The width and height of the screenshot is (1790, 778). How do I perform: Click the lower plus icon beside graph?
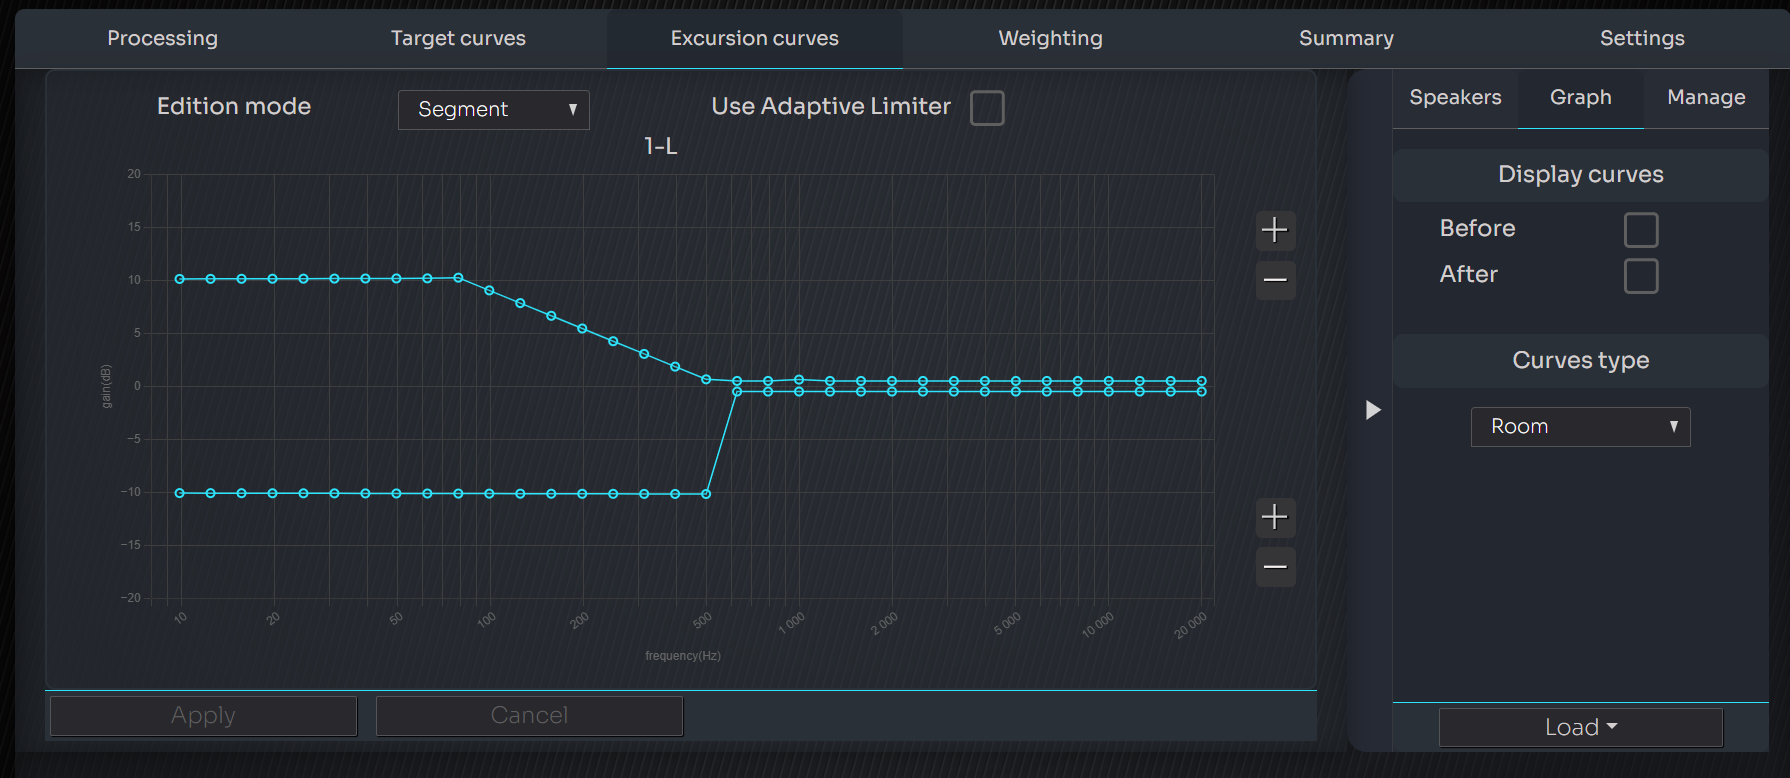pos(1275,517)
